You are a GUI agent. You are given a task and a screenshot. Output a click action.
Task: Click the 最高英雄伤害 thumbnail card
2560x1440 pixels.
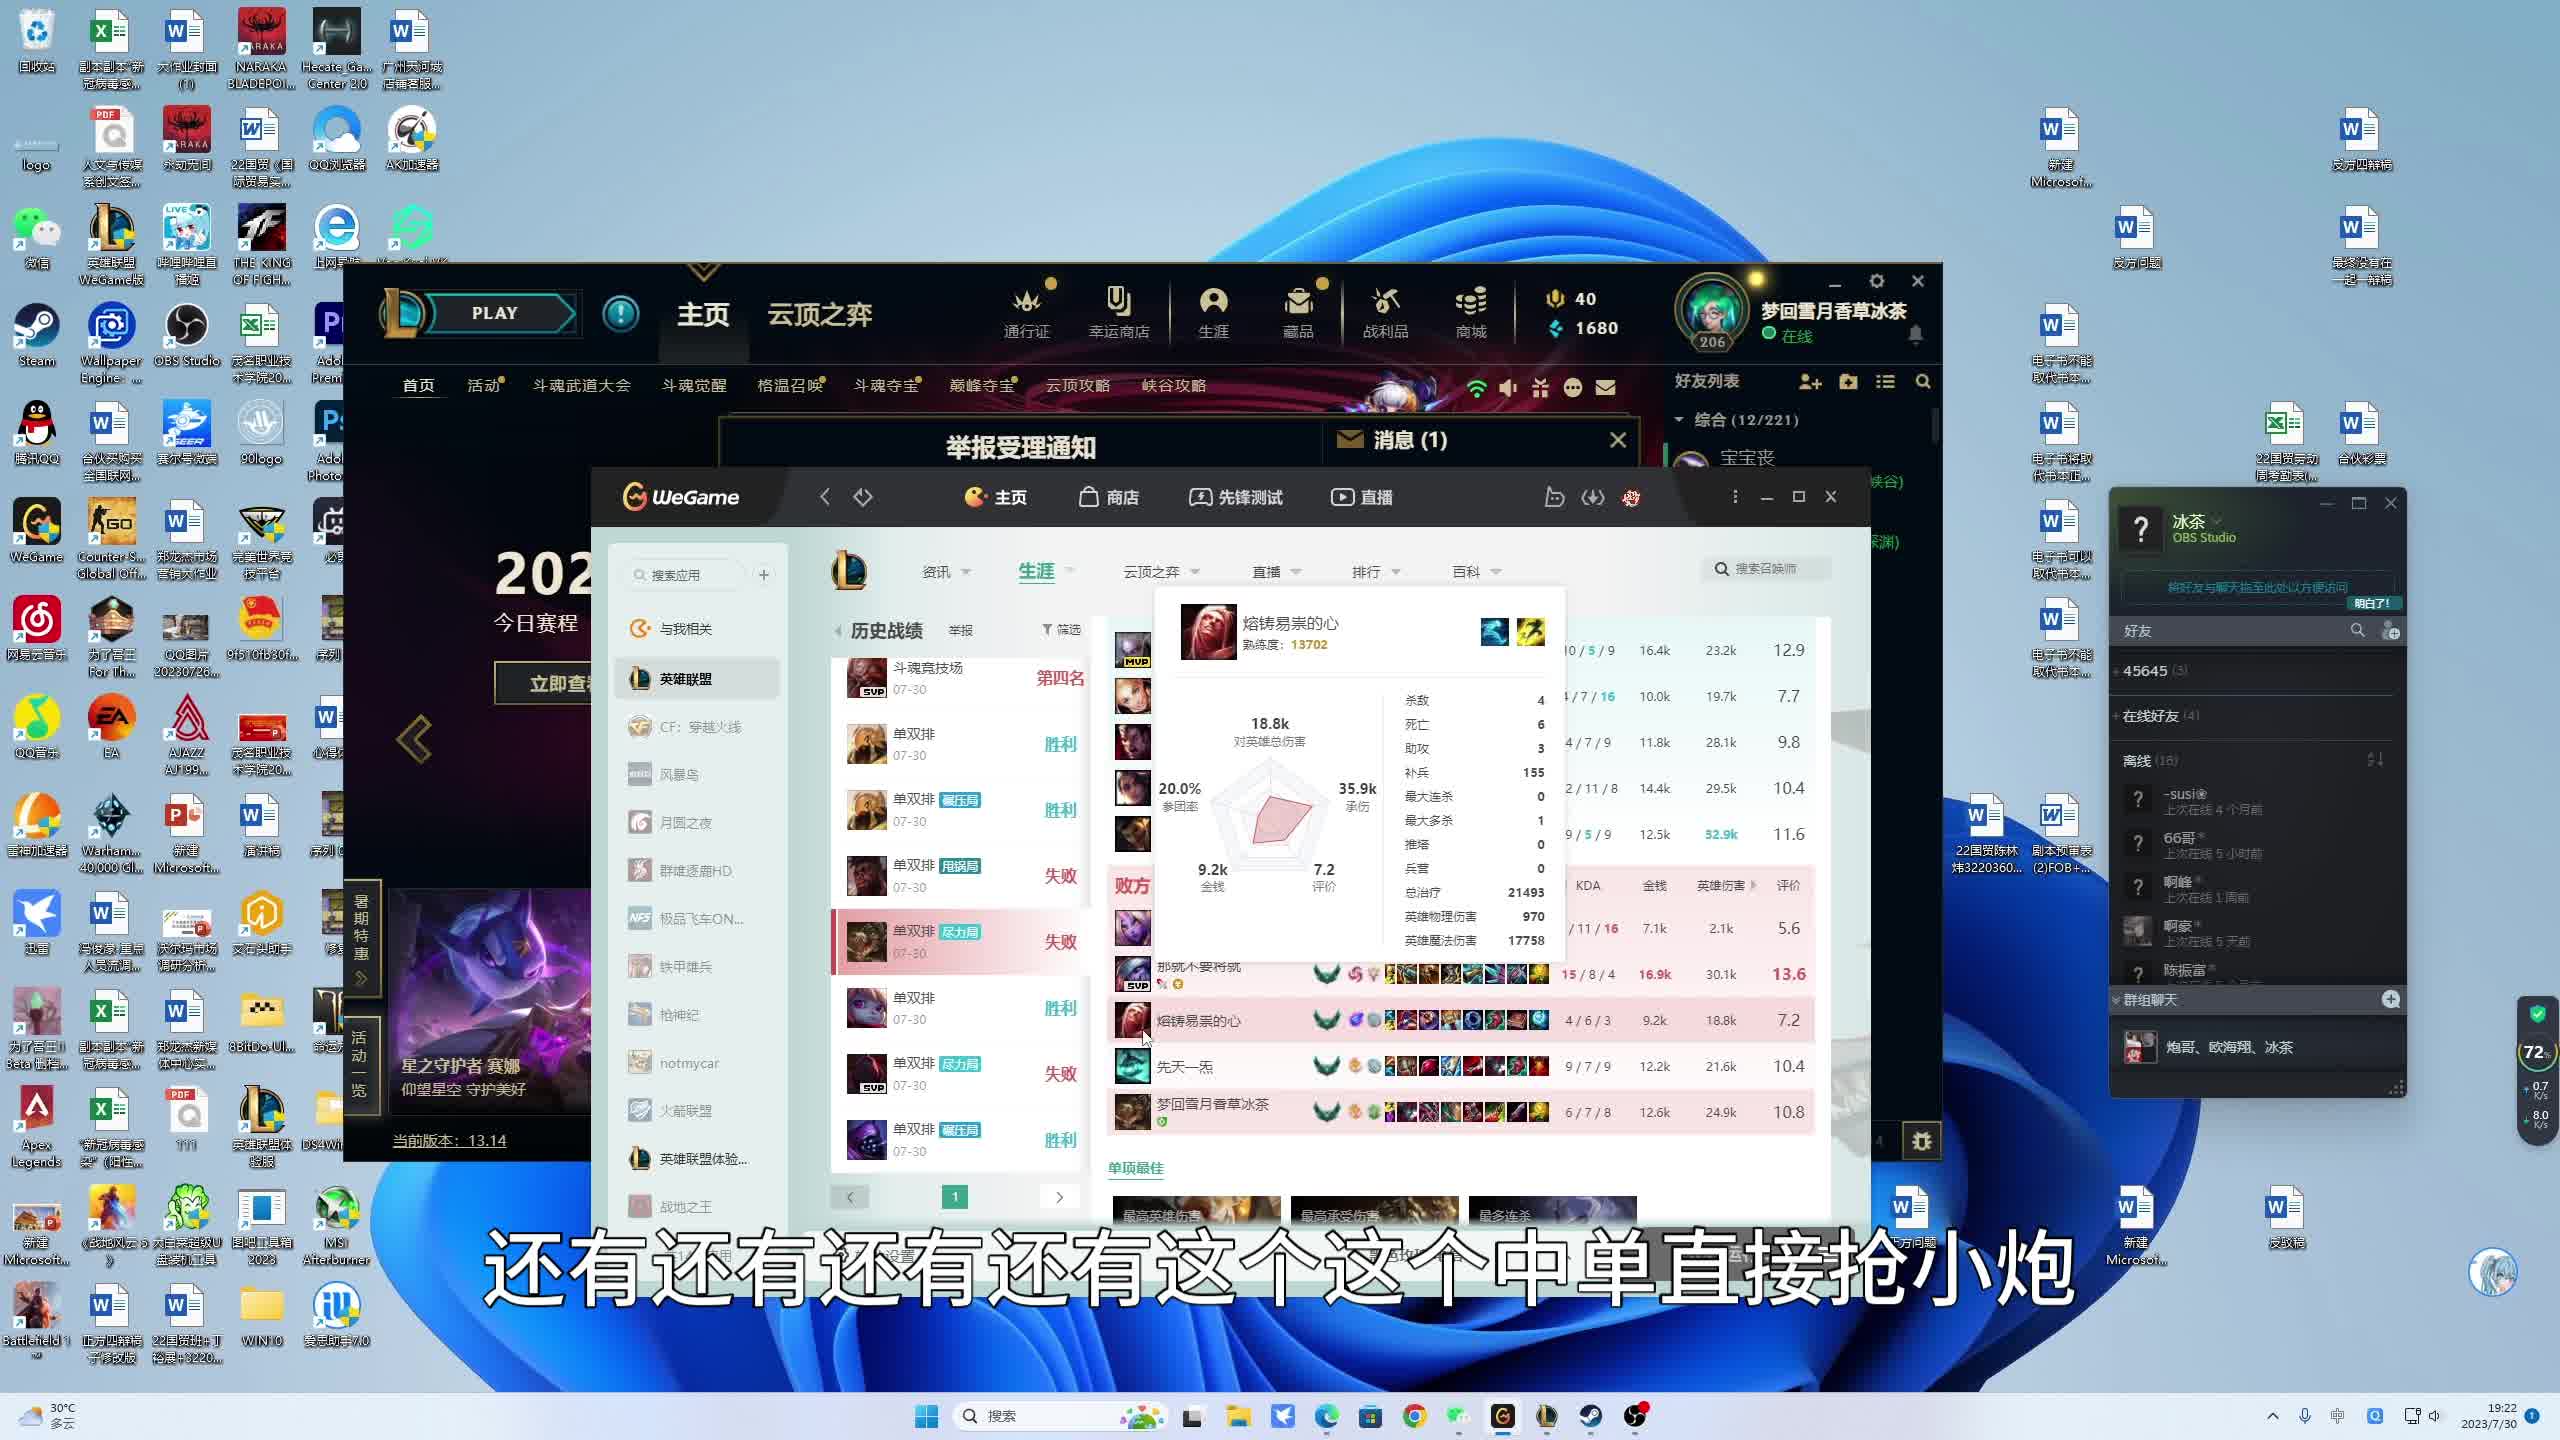1196,1212
